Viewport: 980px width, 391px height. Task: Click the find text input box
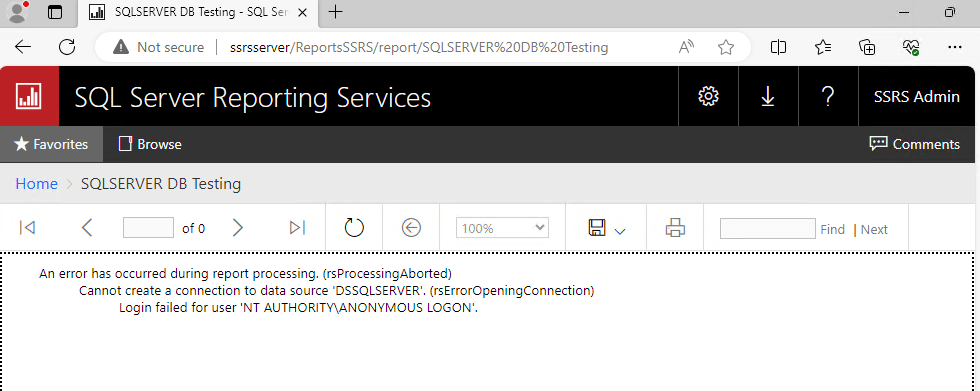(768, 228)
